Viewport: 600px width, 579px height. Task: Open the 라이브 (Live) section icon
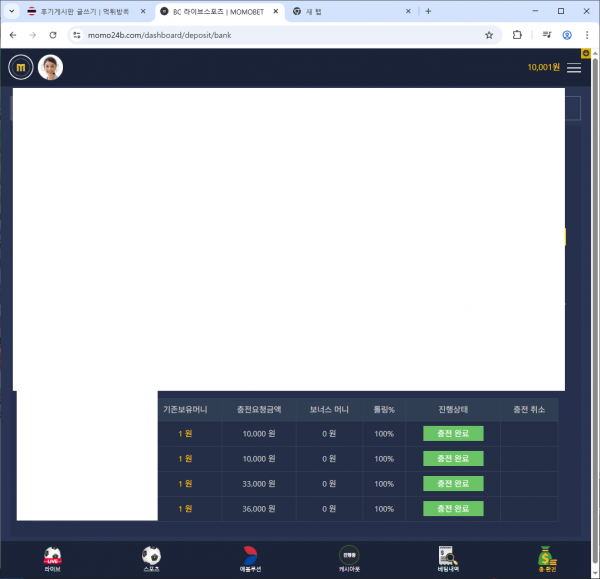tap(53, 556)
